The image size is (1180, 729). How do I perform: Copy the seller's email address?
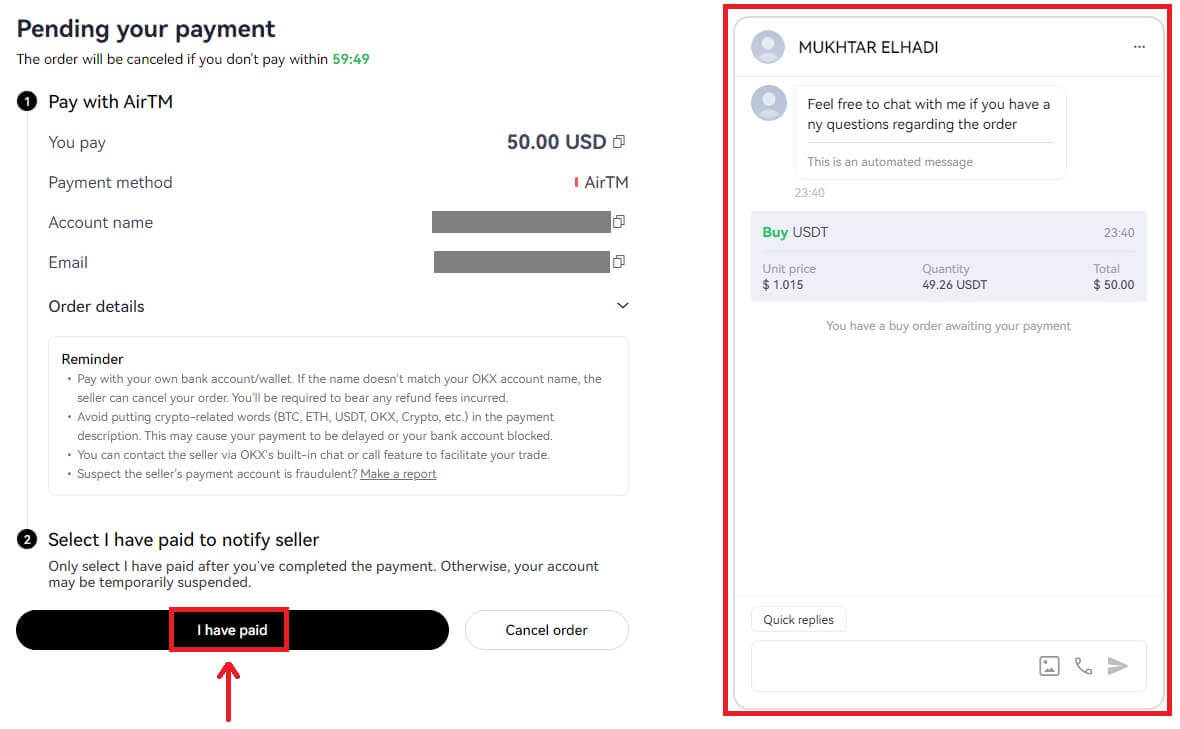pos(618,262)
